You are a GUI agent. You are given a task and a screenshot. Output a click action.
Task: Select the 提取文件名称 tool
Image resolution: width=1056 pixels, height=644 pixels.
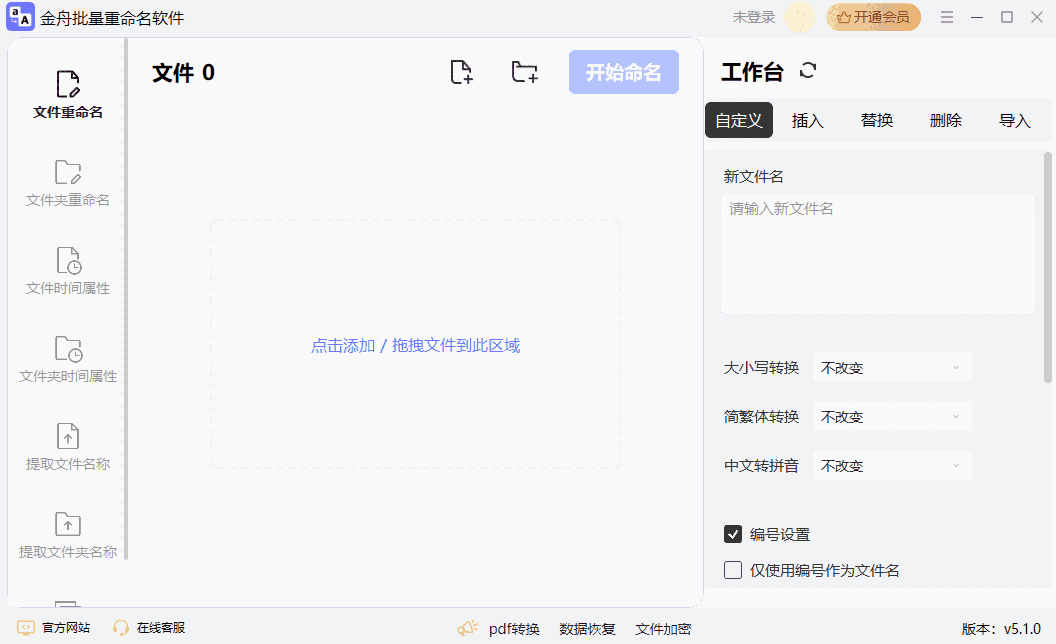pyautogui.click(x=66, y=446)
